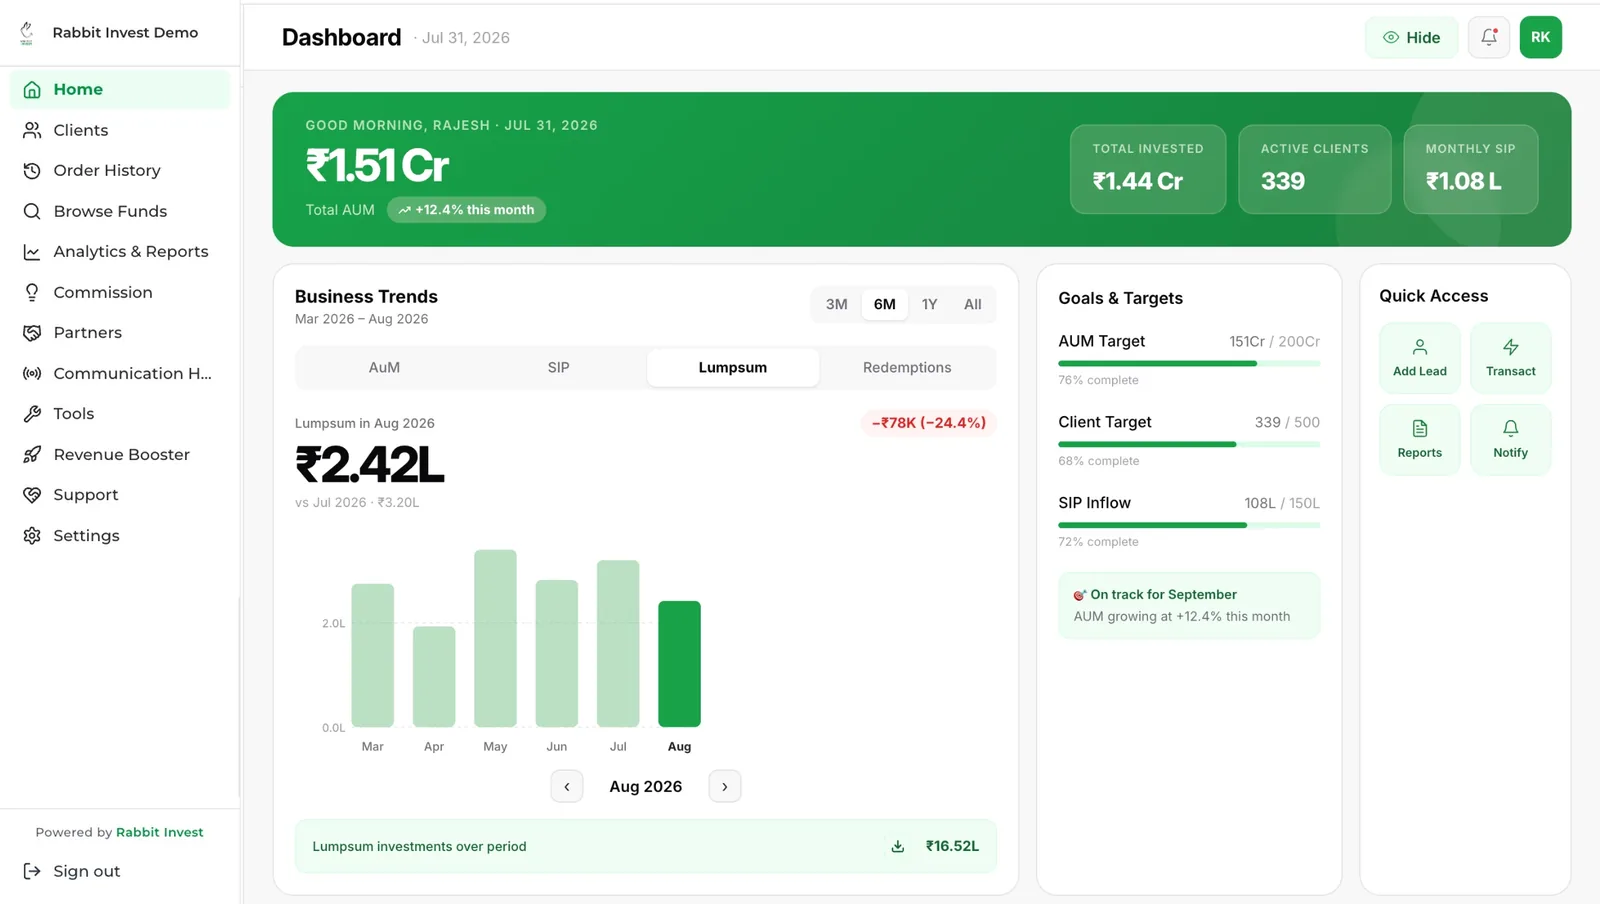Open Revenue Booster in the sidebar
The image size is (1600, 904).
[x=120, y=454]
